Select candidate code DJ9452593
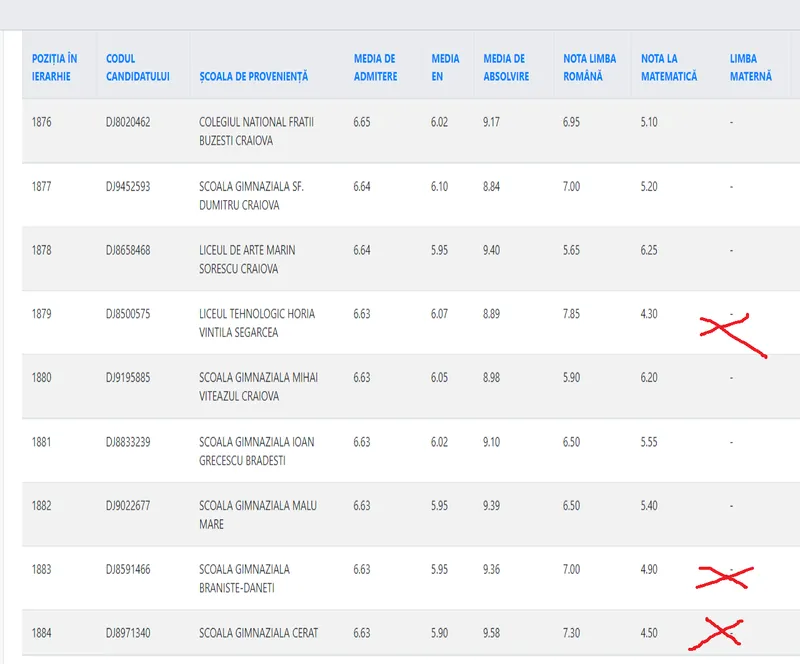 128,186
